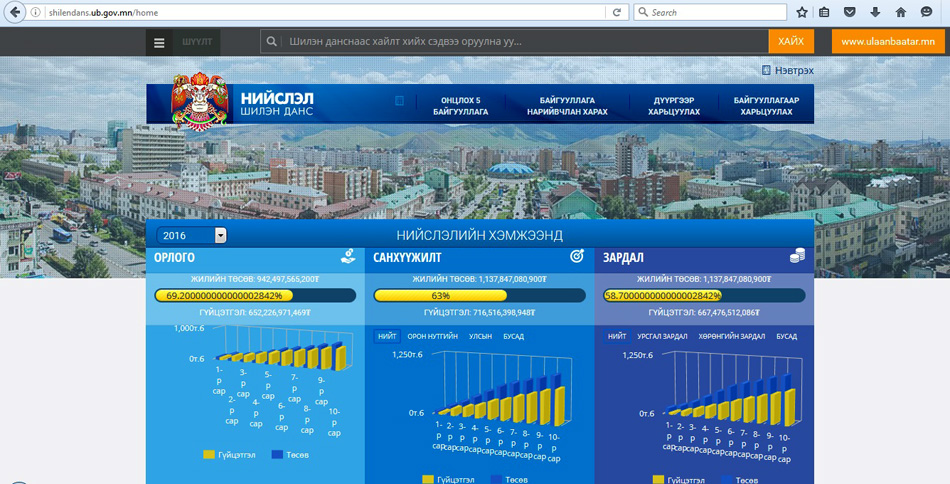Click the Нэвтрэх login link
This screenshot has width=950, height=484.
point(793,71)
